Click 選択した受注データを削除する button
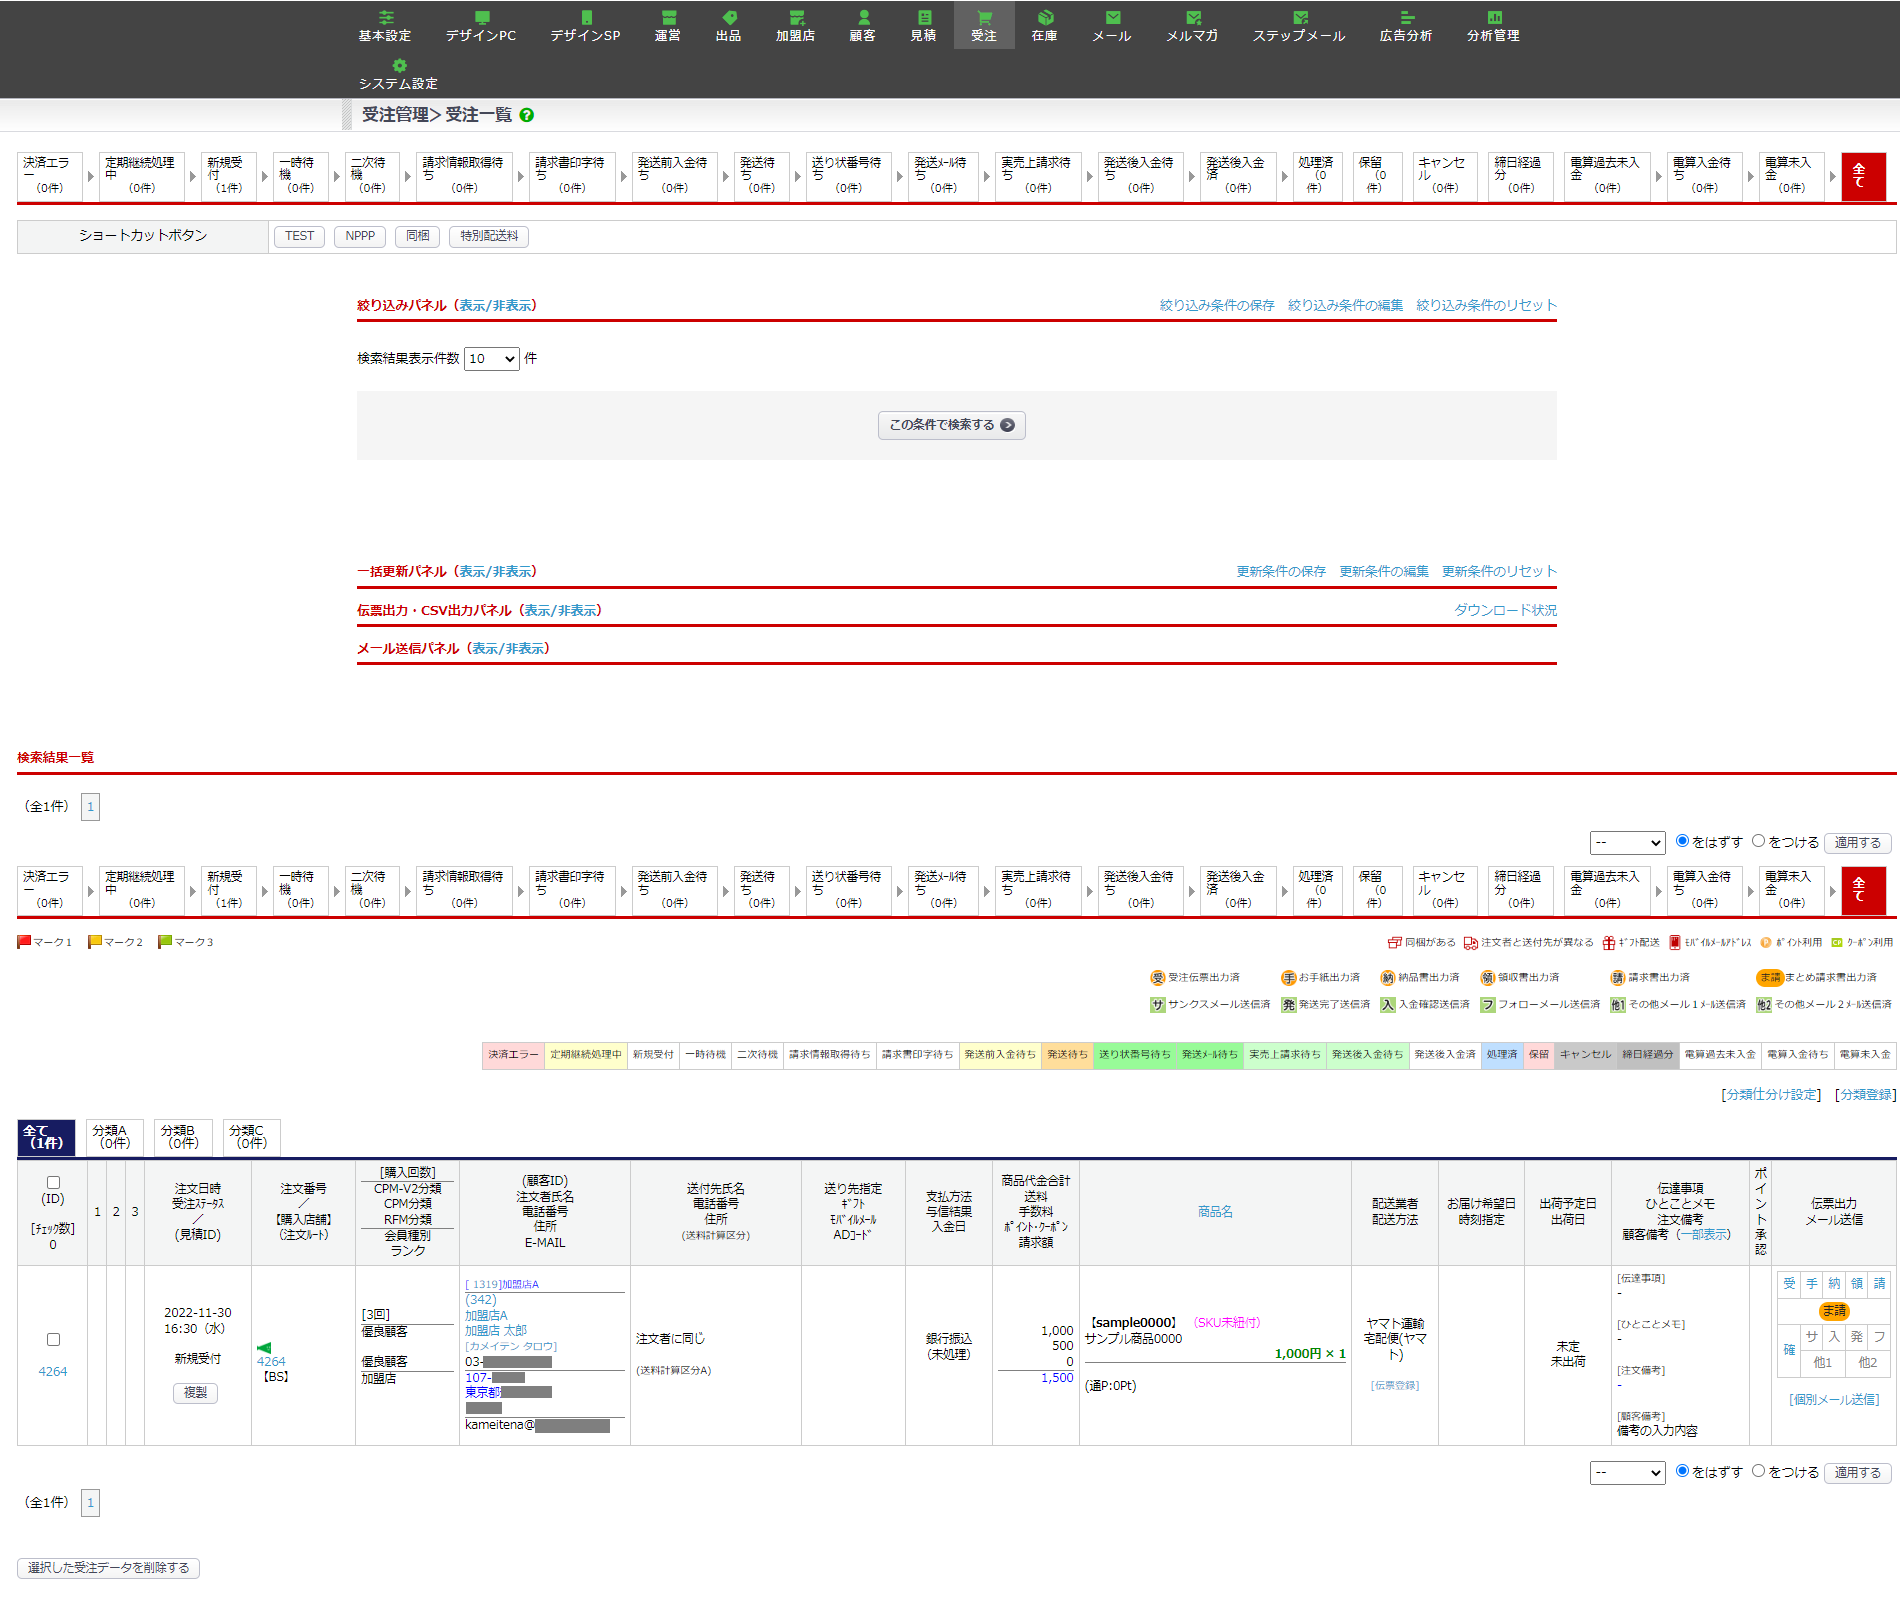The image size is (1900, 1613). click(x=108, y=1568)
